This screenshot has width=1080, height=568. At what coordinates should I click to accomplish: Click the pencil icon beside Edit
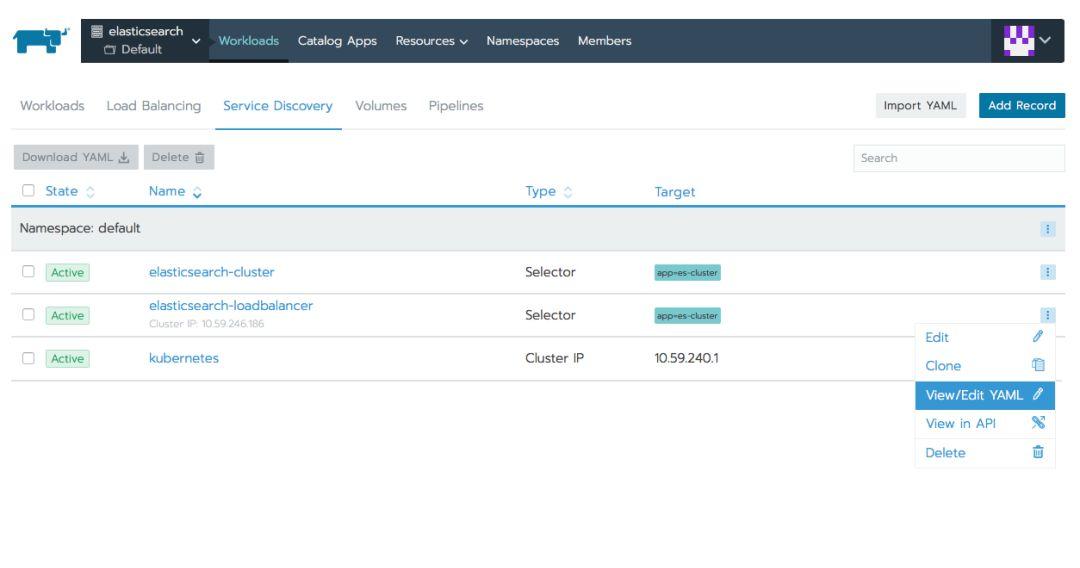pos(1038,337)
